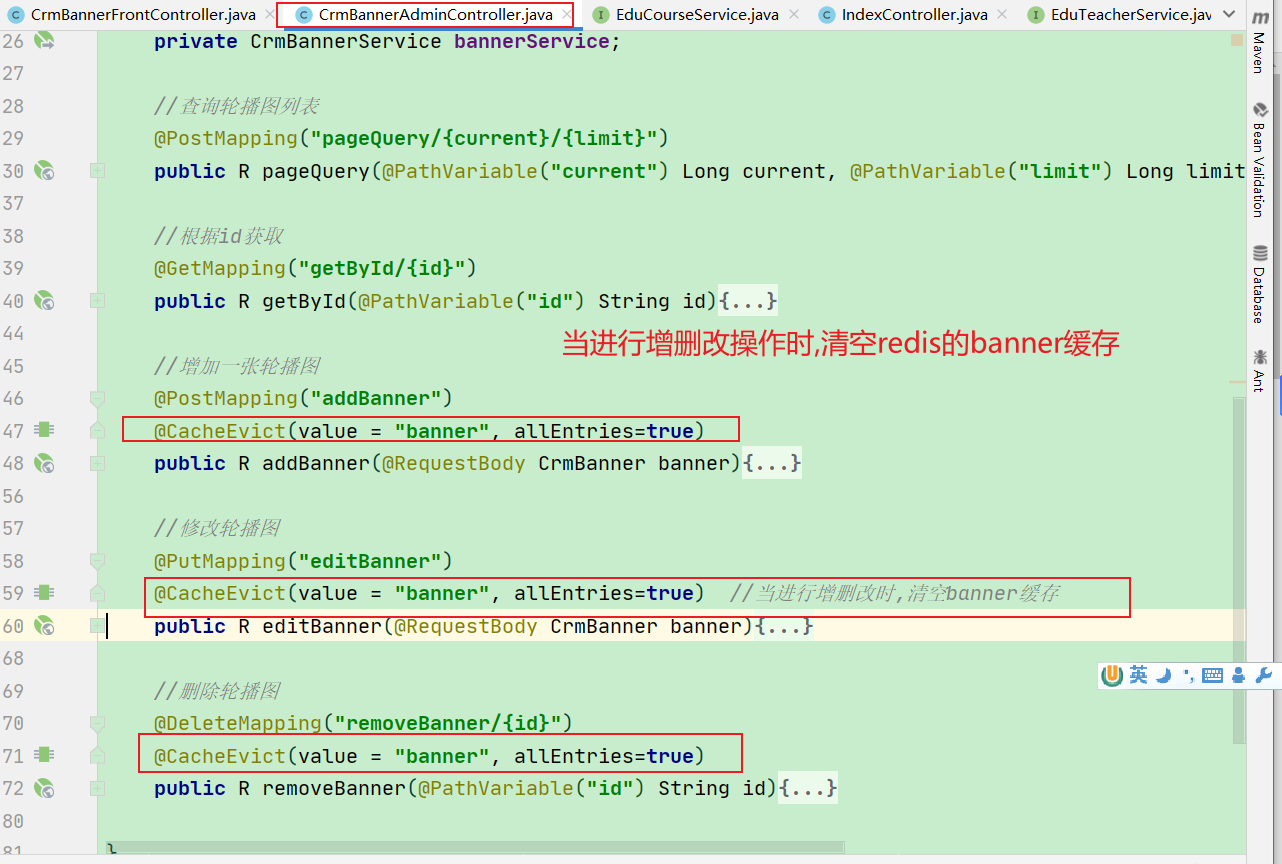The image size is (1282, 864).
Task: Click the interface icon on EduCourseService.java tab
Action: tap(600, 15)
